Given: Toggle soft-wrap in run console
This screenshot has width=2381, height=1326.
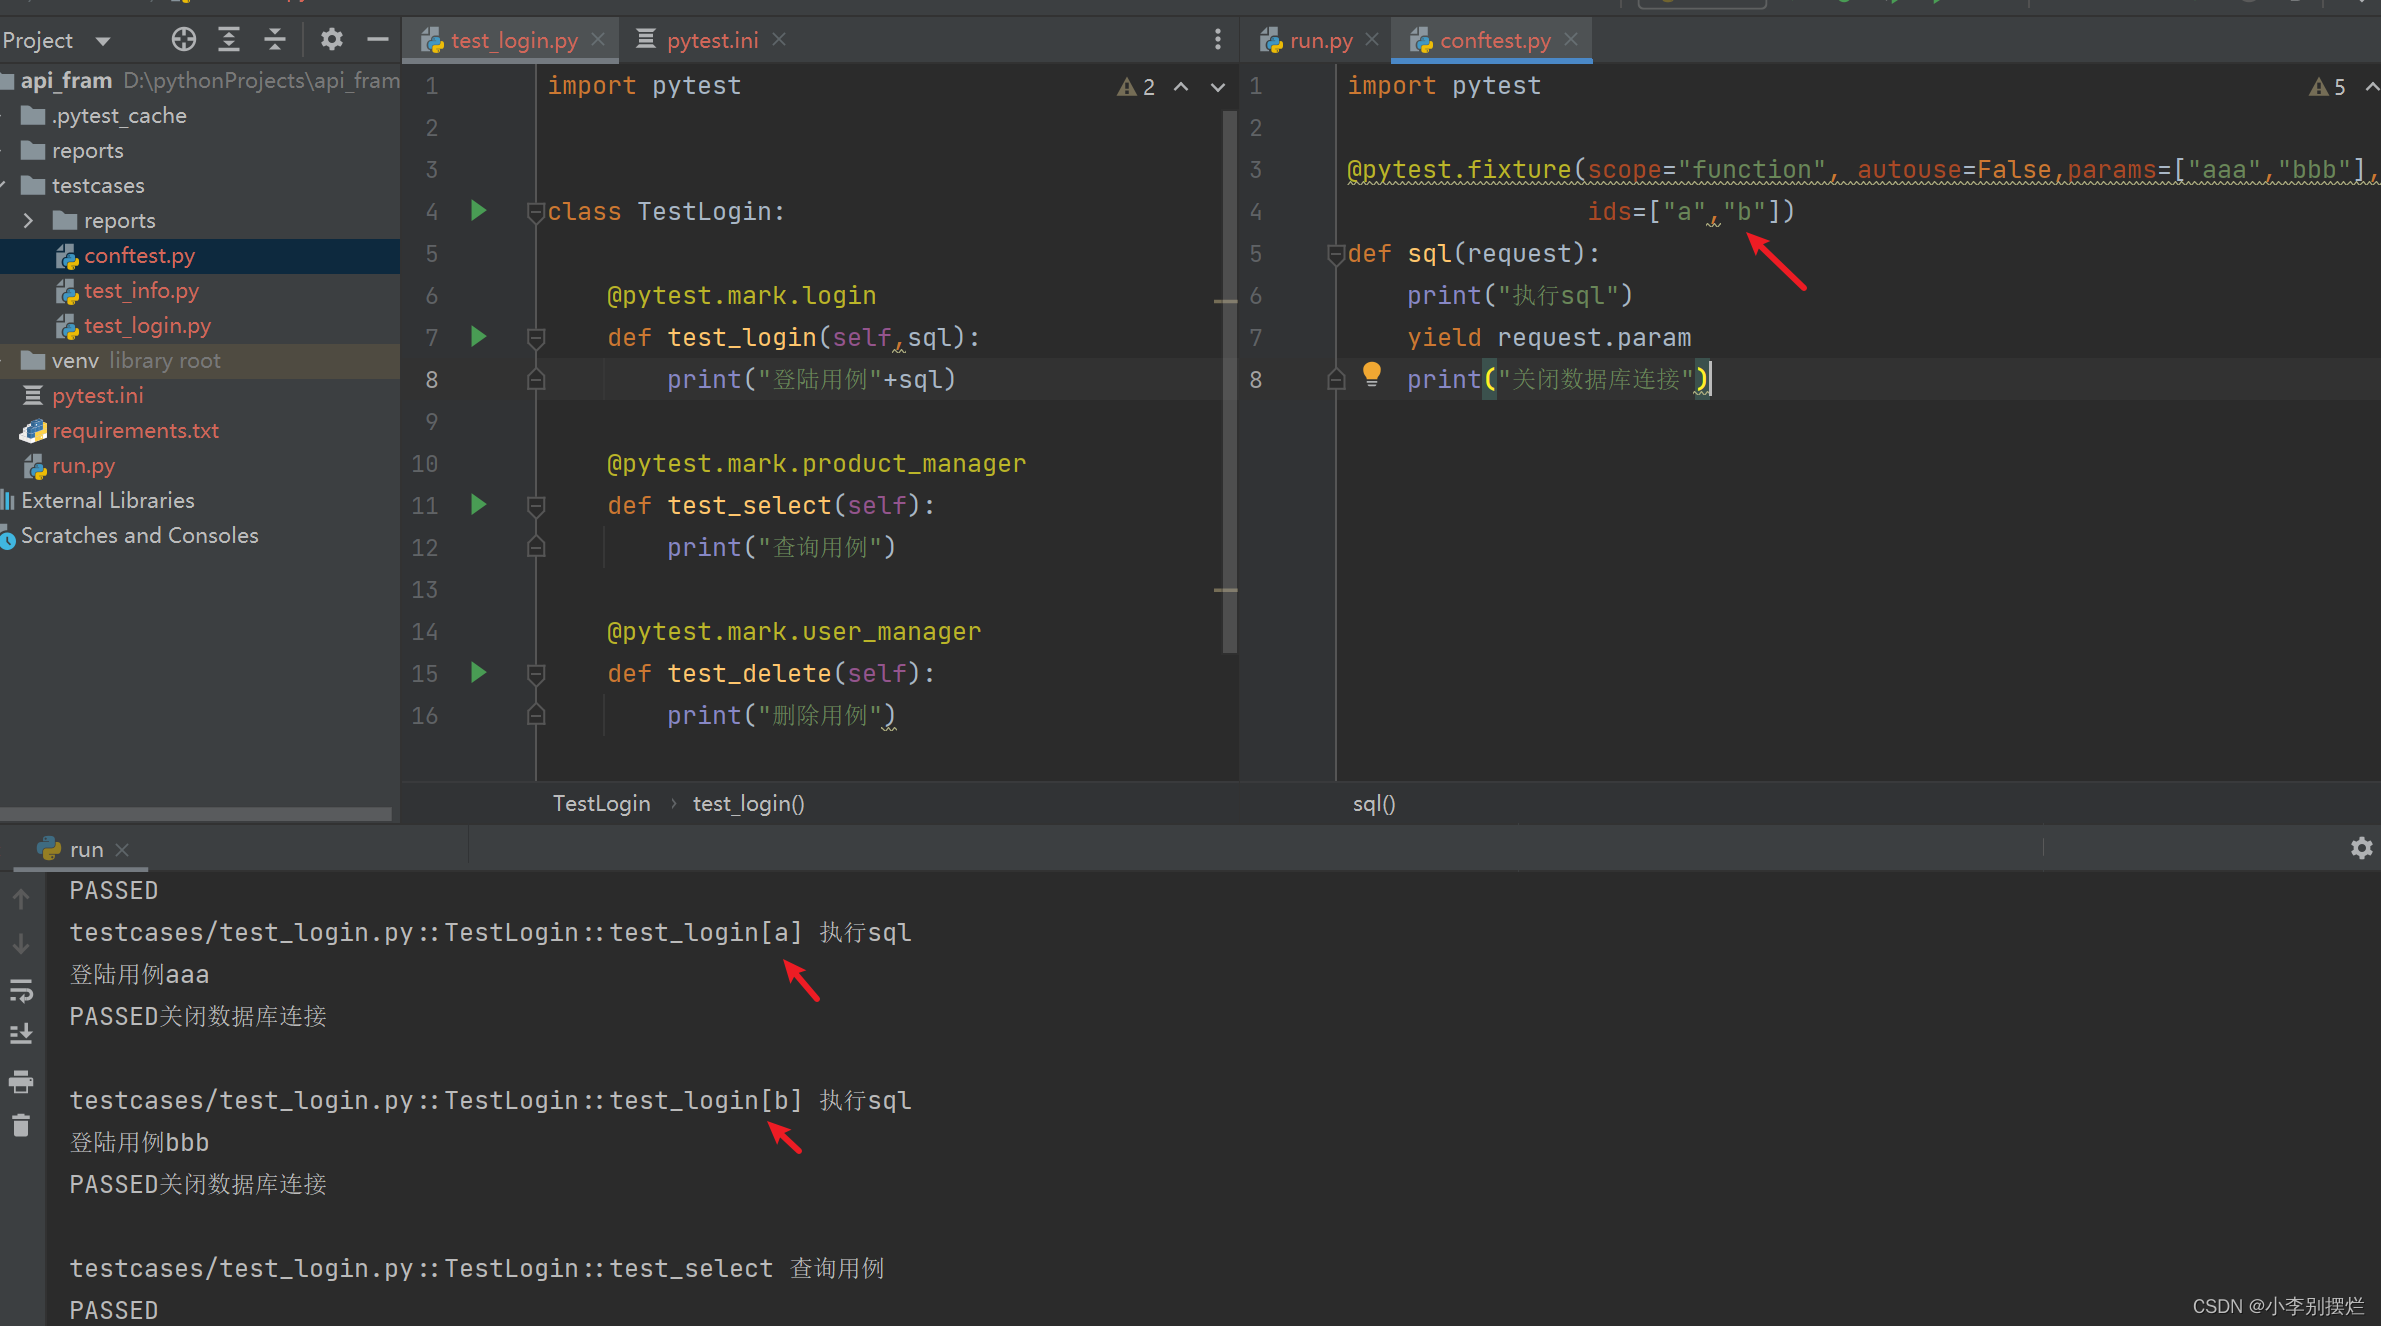Looking at the screenshot, I should [21, 990].
